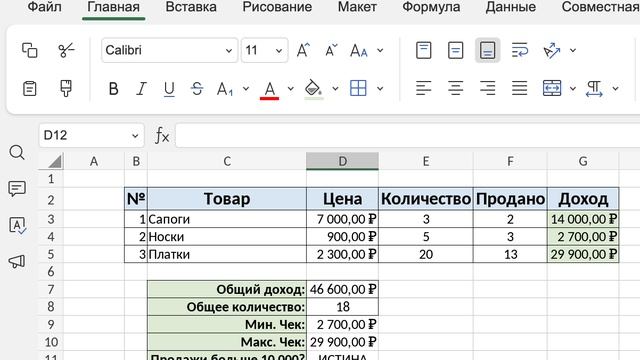Expand fill color dropdown arrow

[335, 89]
